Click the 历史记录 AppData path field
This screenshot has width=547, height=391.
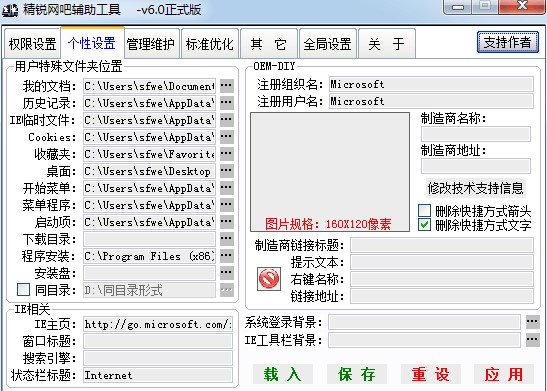(x=149, y=103)
